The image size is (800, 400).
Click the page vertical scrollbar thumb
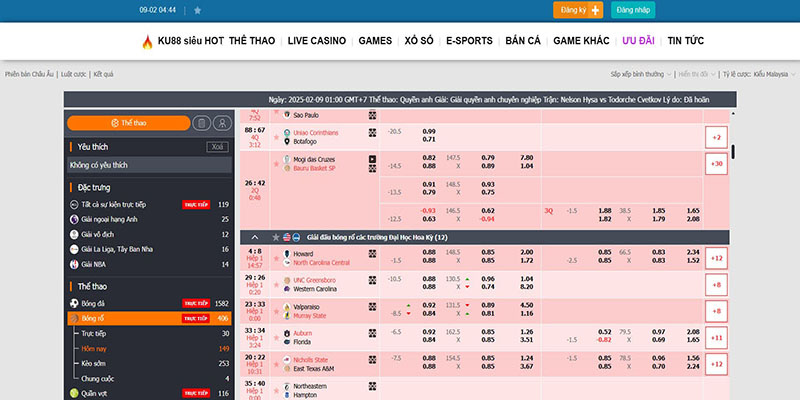[x=734, y=152]
